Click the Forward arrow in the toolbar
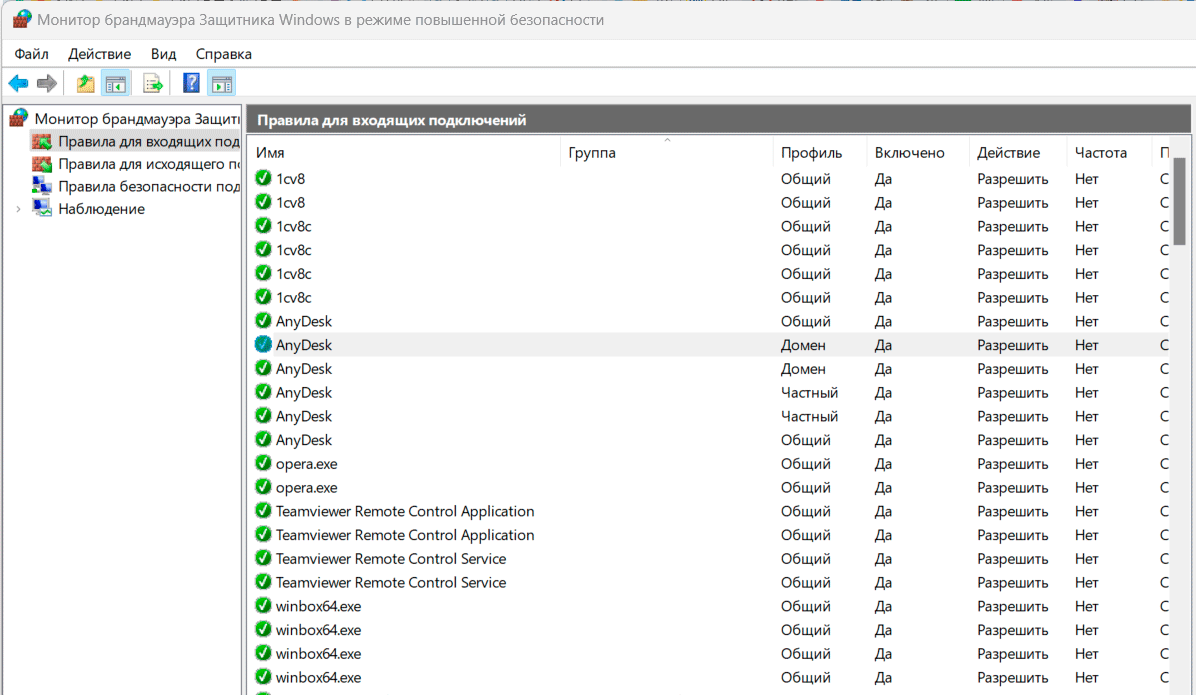Screen dimensions: 1196x695 [x=46, y=84]
